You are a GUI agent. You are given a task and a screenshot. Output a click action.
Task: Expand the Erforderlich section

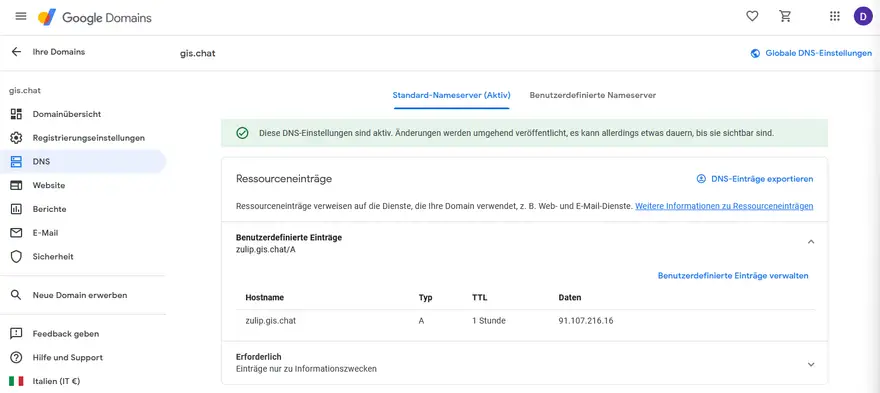pyautogui.click(x=810, y=364)
